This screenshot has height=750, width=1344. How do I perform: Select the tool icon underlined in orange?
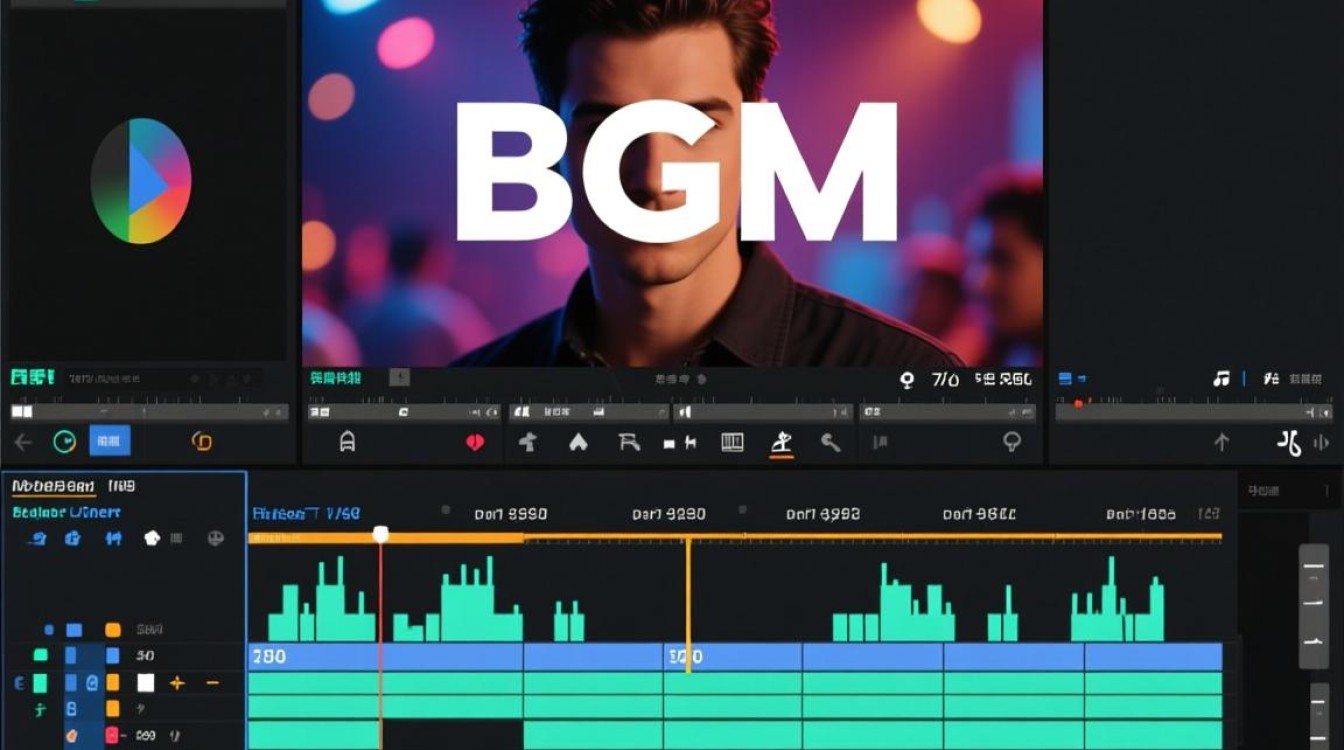tap(782, 443)
